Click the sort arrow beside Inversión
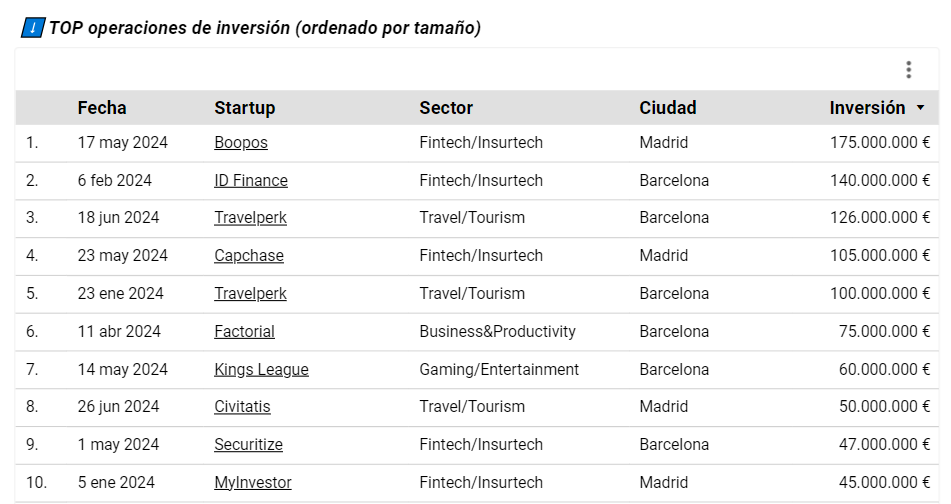This screenshot has height=504, width=951. click(x=920, y=108)
